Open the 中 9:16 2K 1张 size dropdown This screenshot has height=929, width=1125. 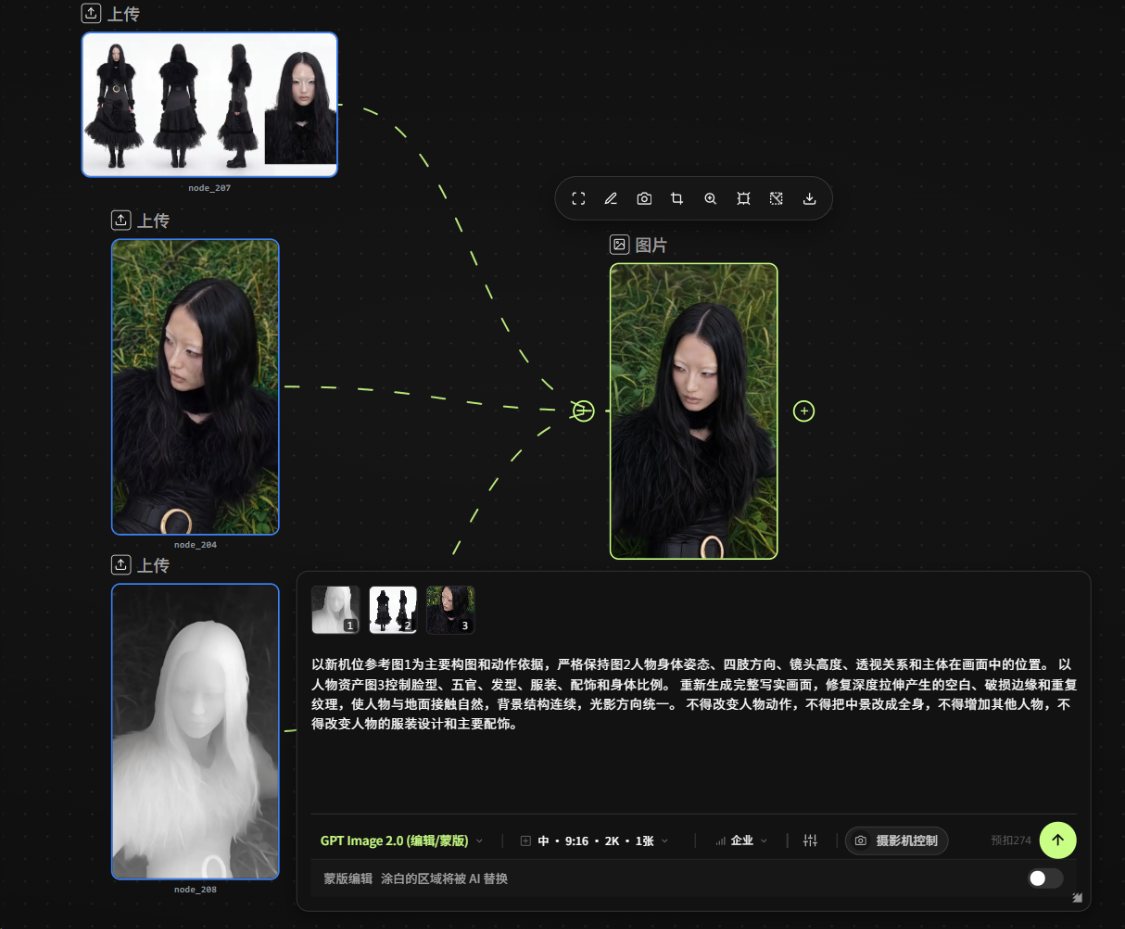(594, 840)
